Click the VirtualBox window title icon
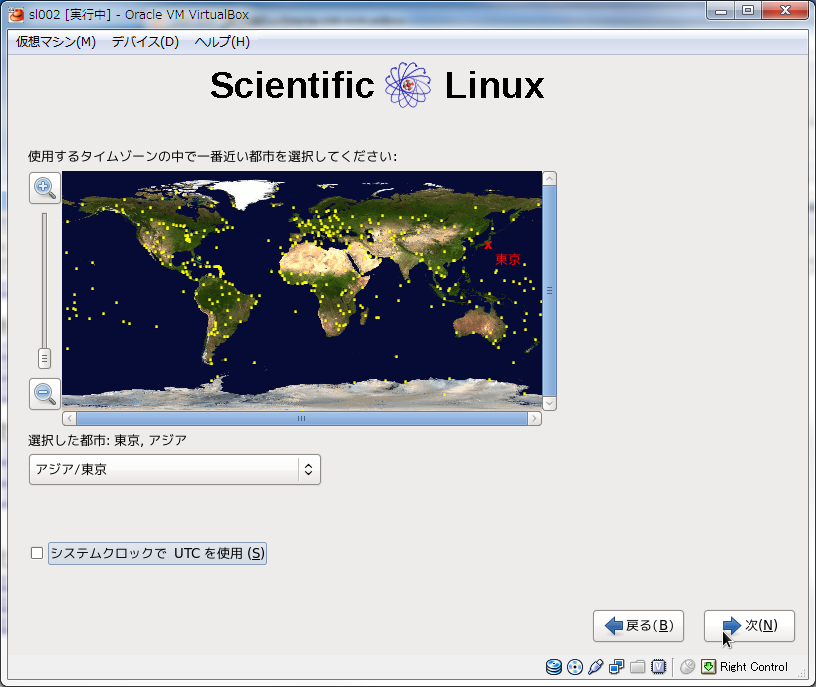Viewport: 816px width, 687px height. point(17,15)
